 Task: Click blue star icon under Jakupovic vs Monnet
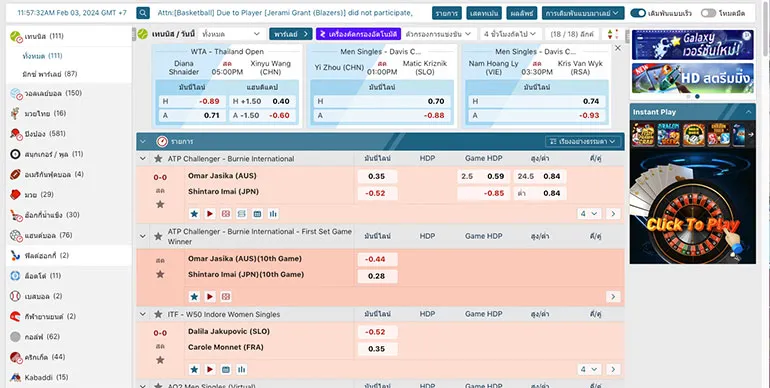pos(194,369)
